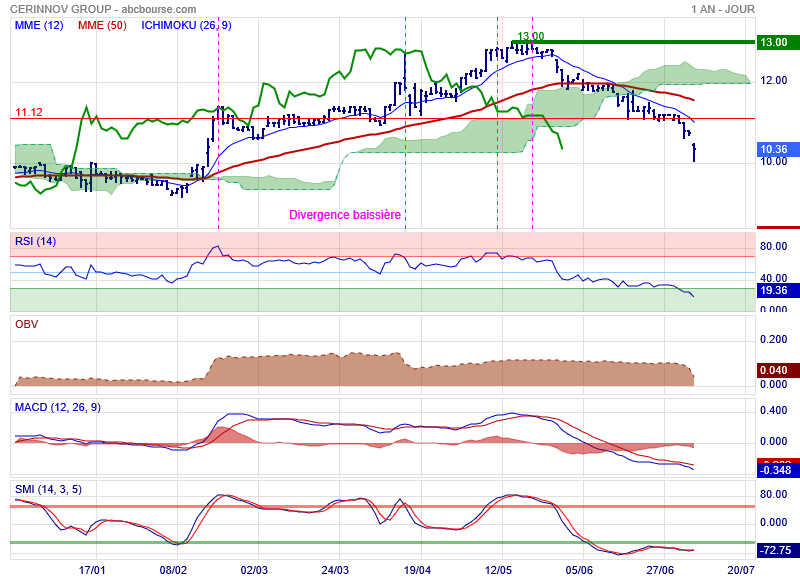Click the 05/06 date on the time axis
Viewport: 800px width, 580px height.
(579, 570)
